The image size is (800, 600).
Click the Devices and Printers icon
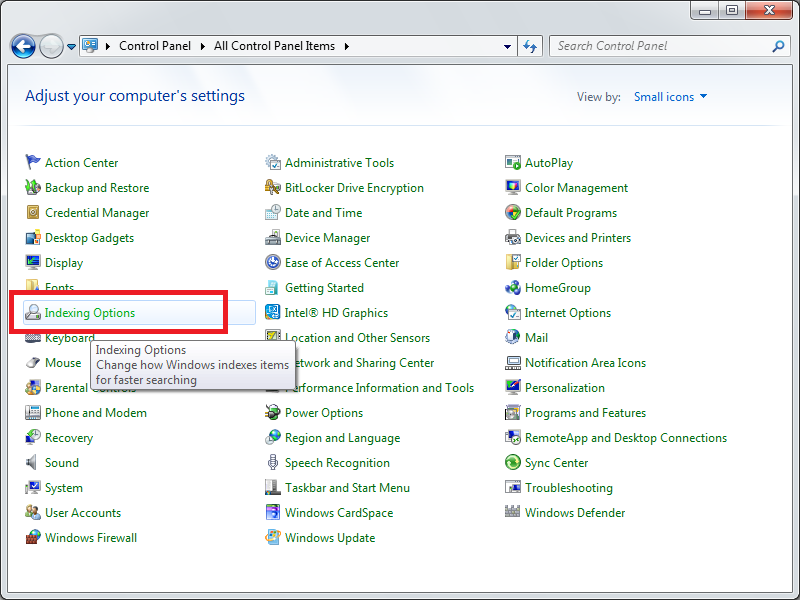pos(513,237)
